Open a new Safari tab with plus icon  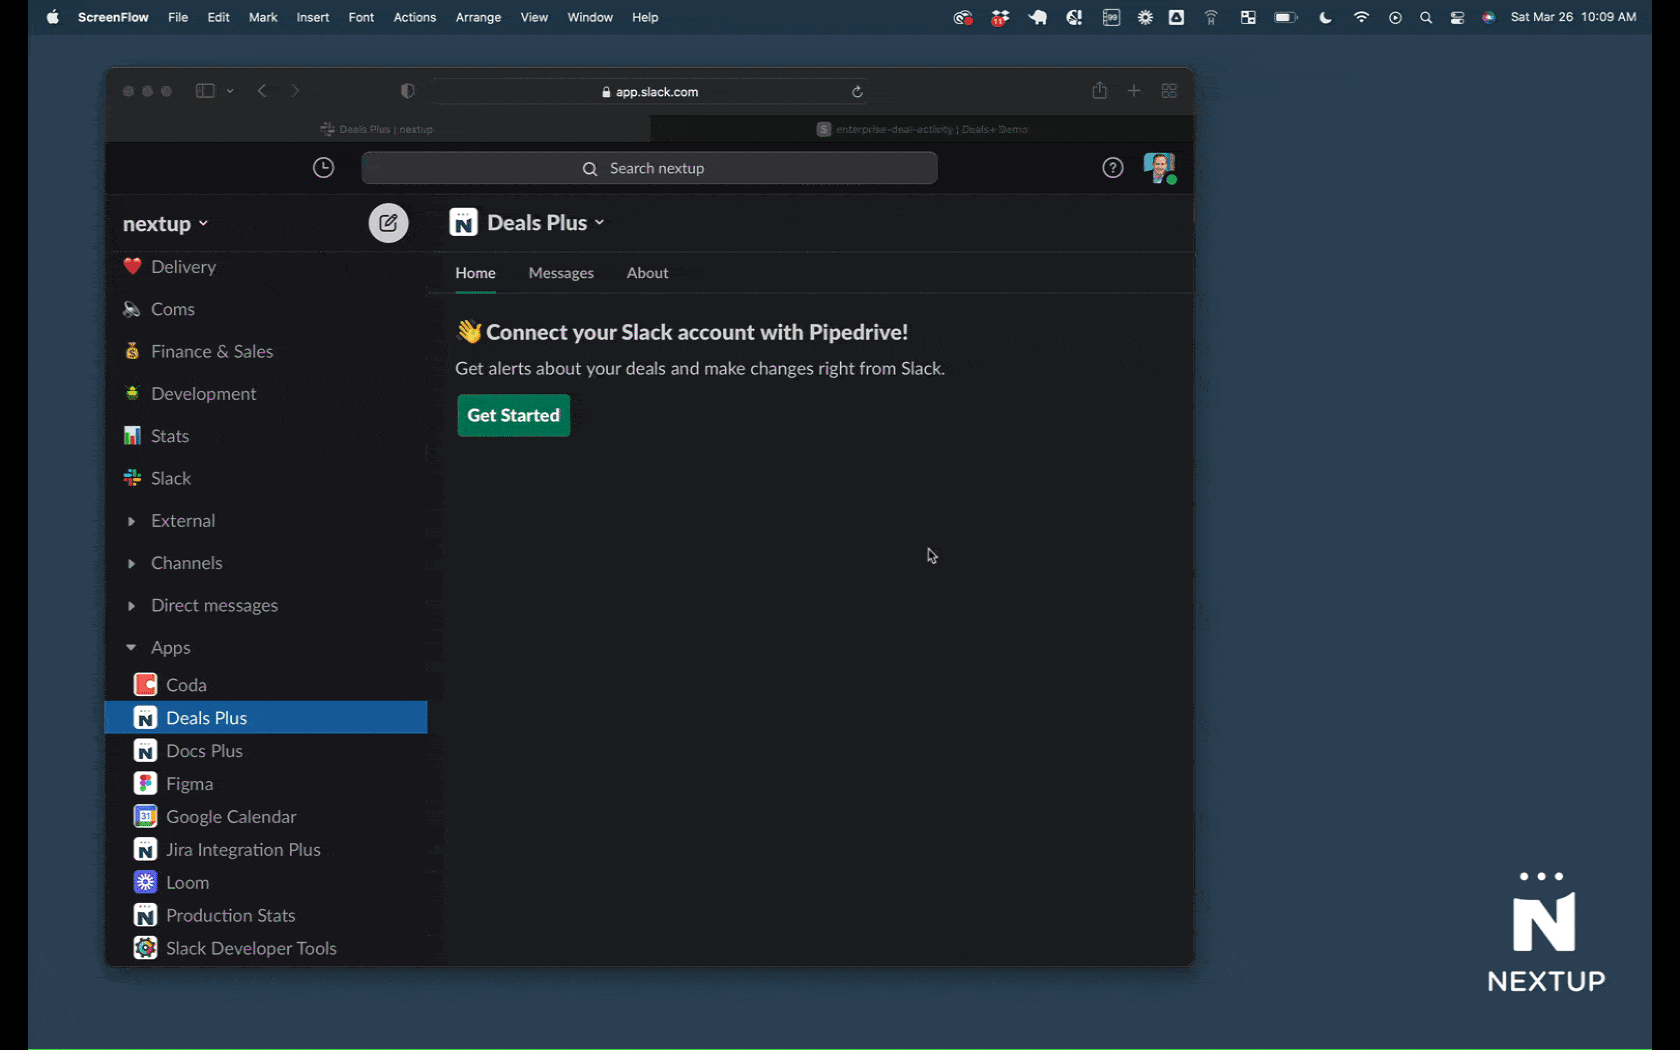click(1134, 91)
